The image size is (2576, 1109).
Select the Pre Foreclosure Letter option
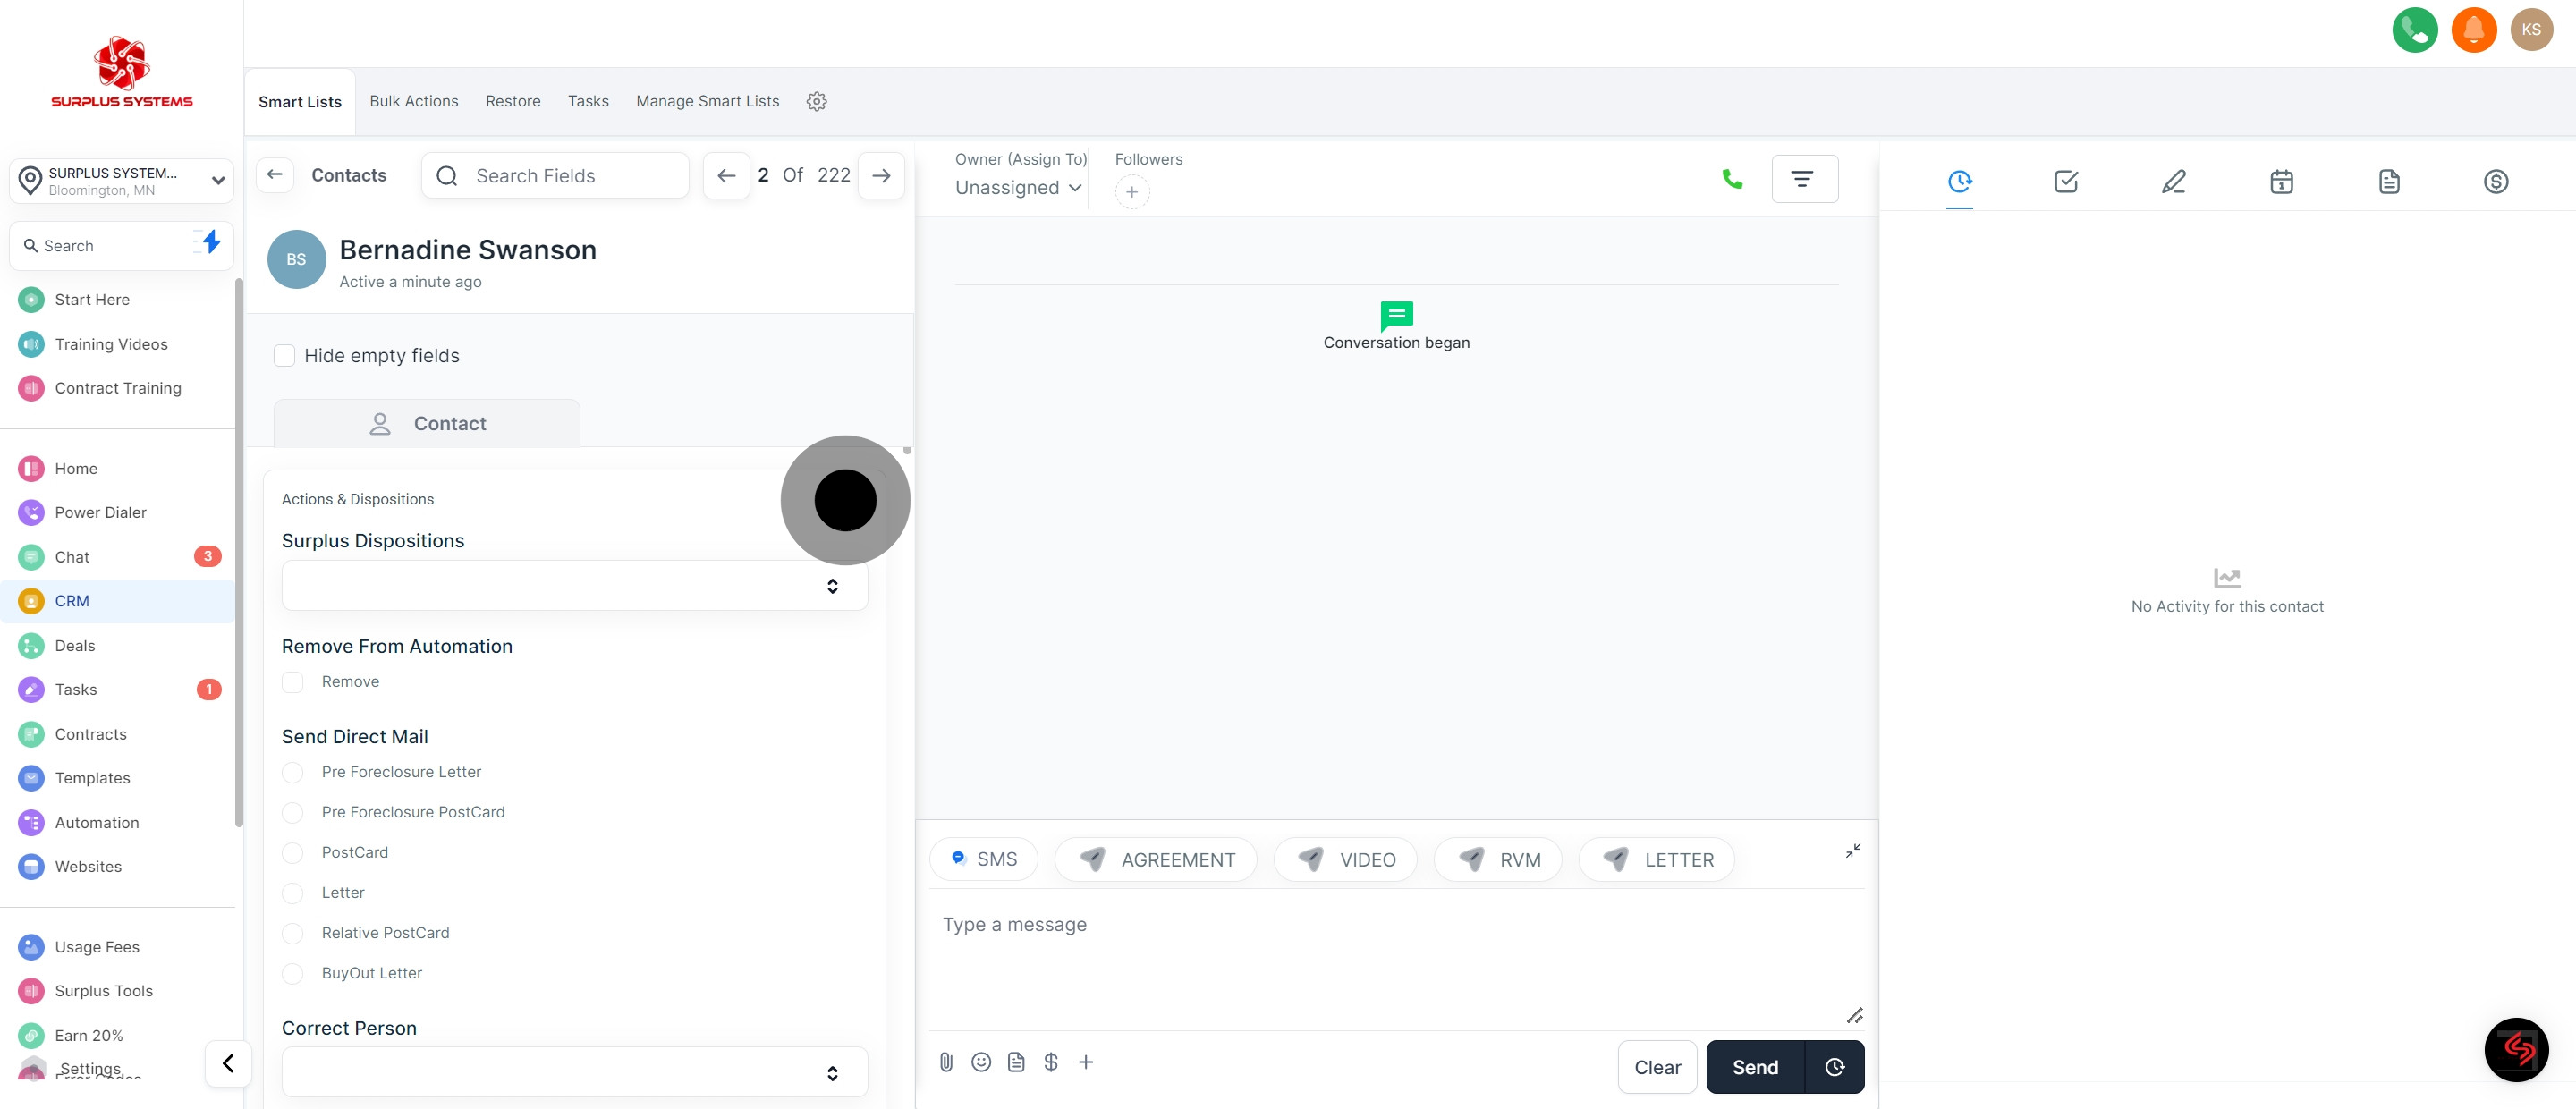(293, 772)
